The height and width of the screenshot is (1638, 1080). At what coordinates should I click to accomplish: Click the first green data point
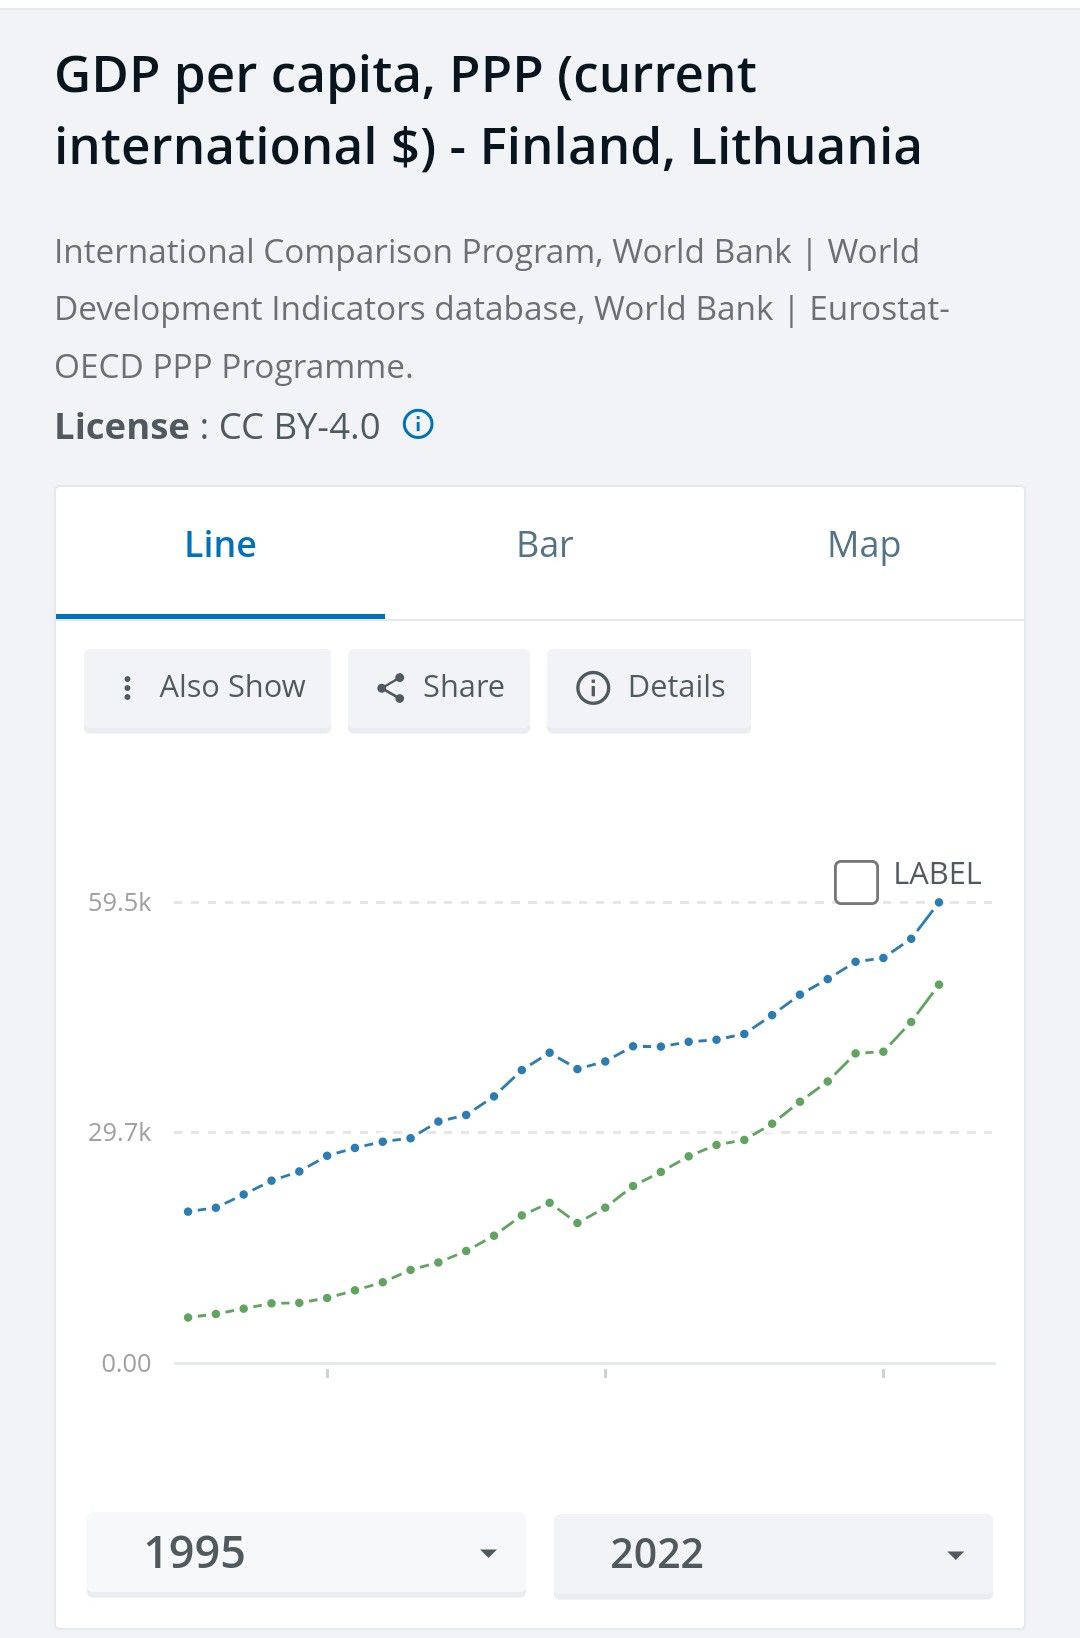click(188, 1317)
